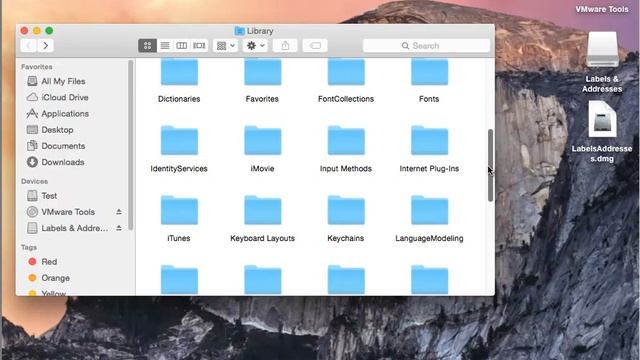The height and width of the screenshot is (360, 640).
Task: Focus the Finder Search field
Action: 426,46
